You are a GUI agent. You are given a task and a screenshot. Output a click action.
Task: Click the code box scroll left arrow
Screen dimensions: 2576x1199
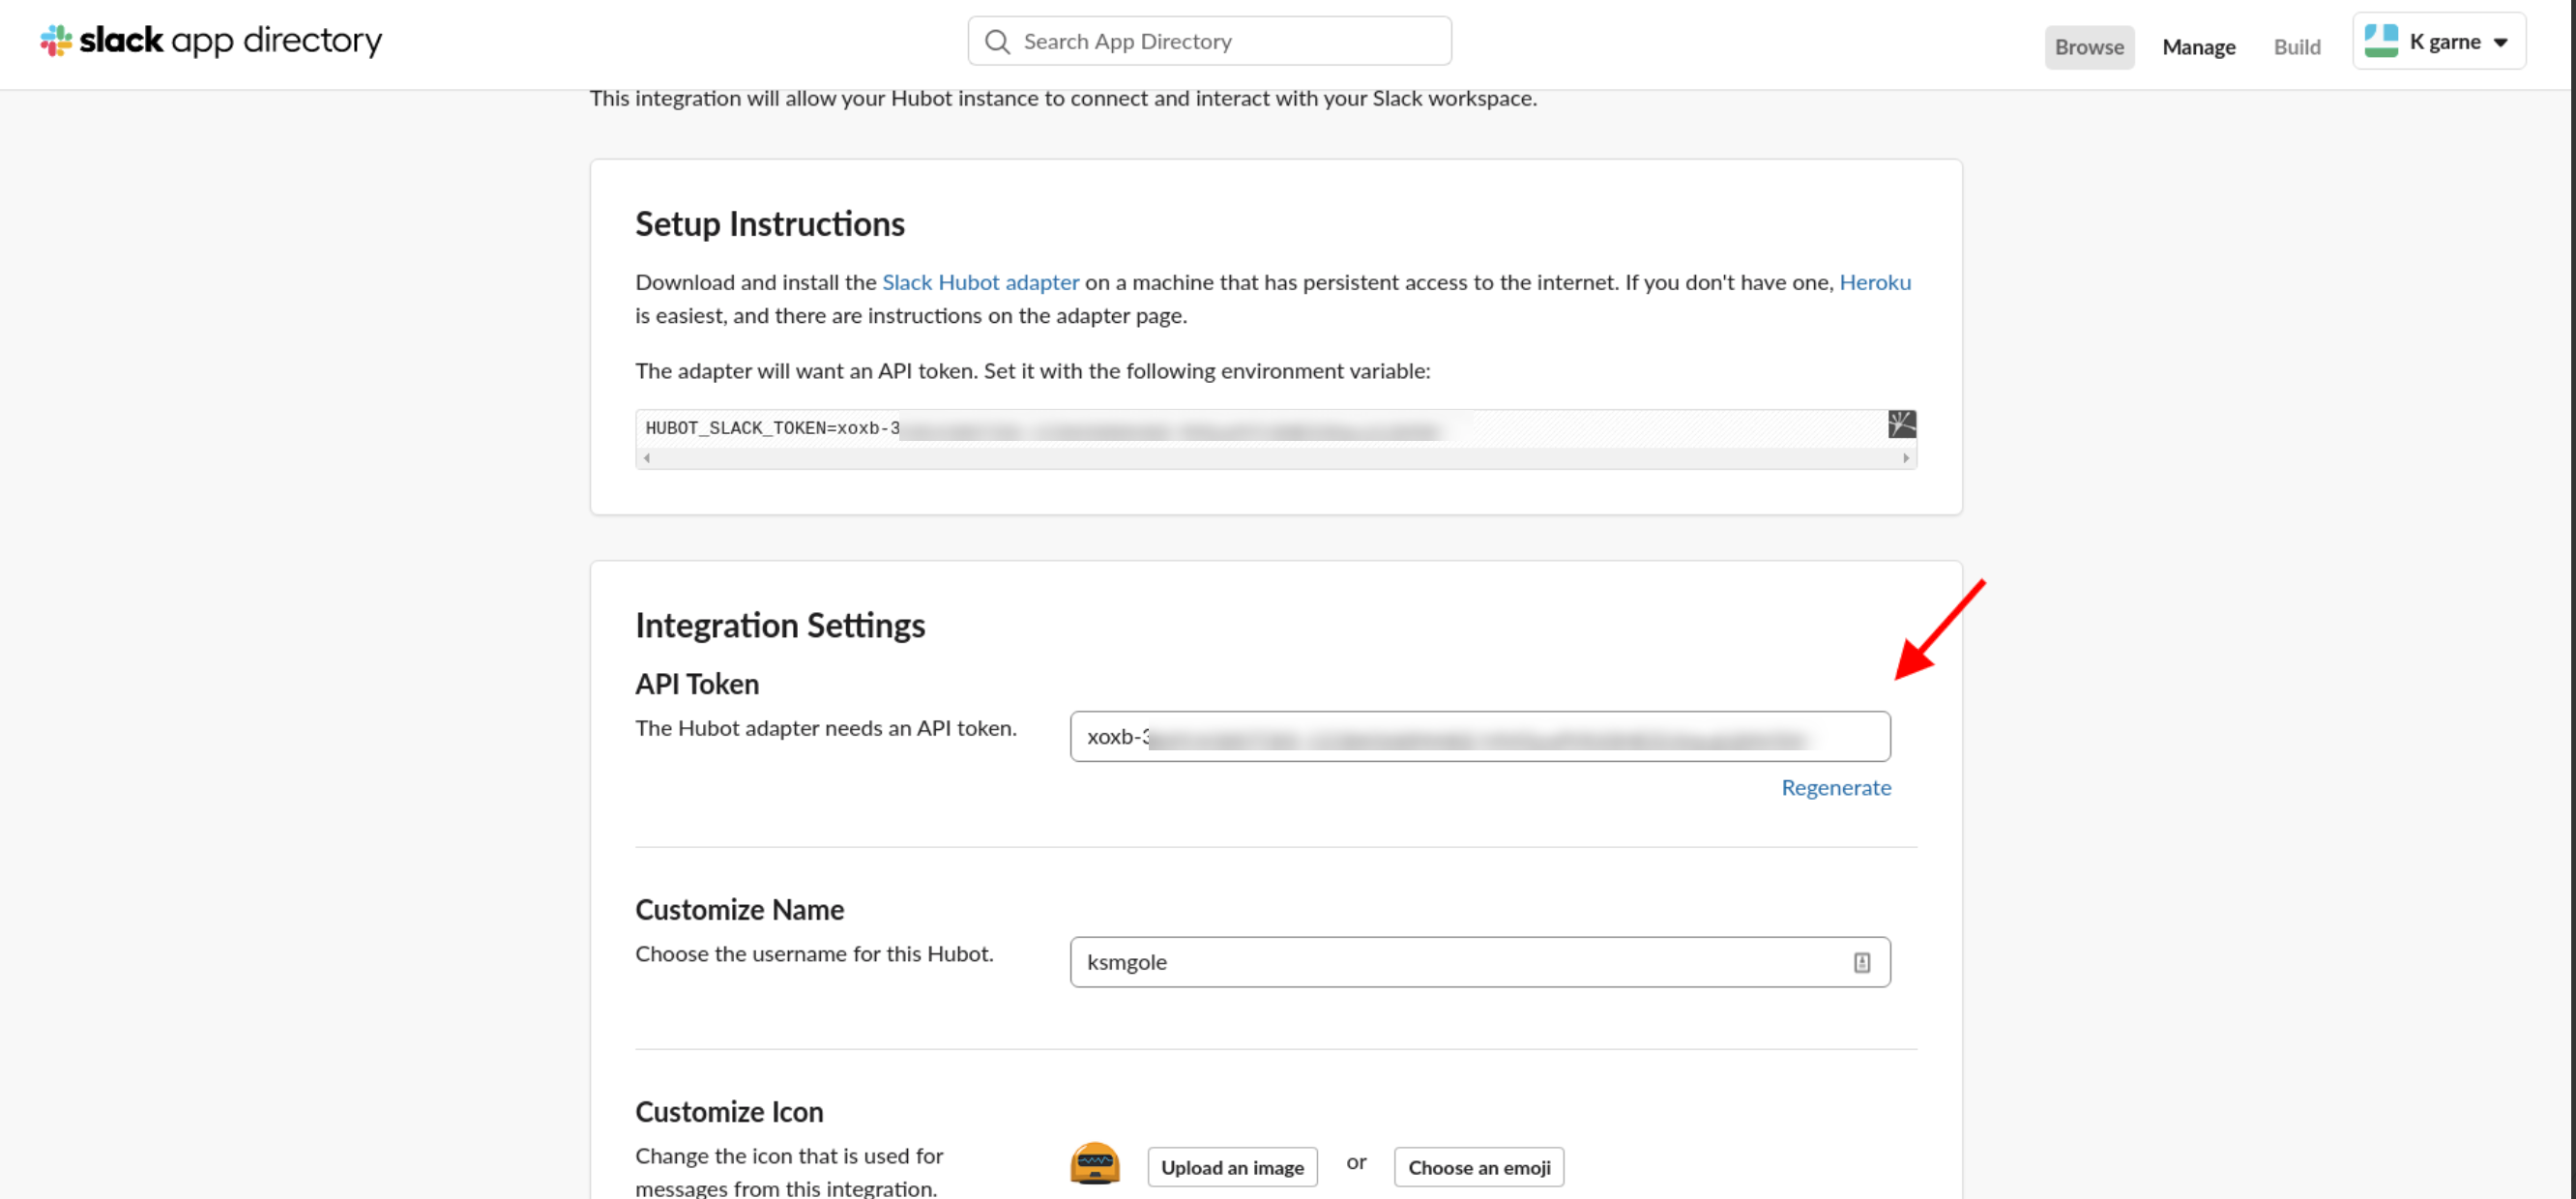coord(647,458)
